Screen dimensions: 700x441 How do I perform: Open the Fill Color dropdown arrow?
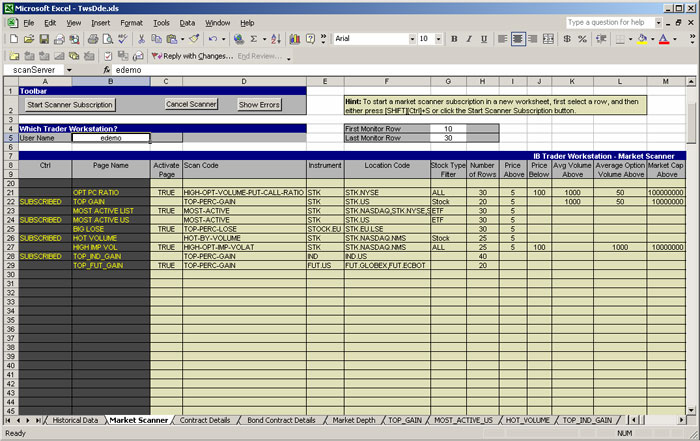click(x=652, y=39)
